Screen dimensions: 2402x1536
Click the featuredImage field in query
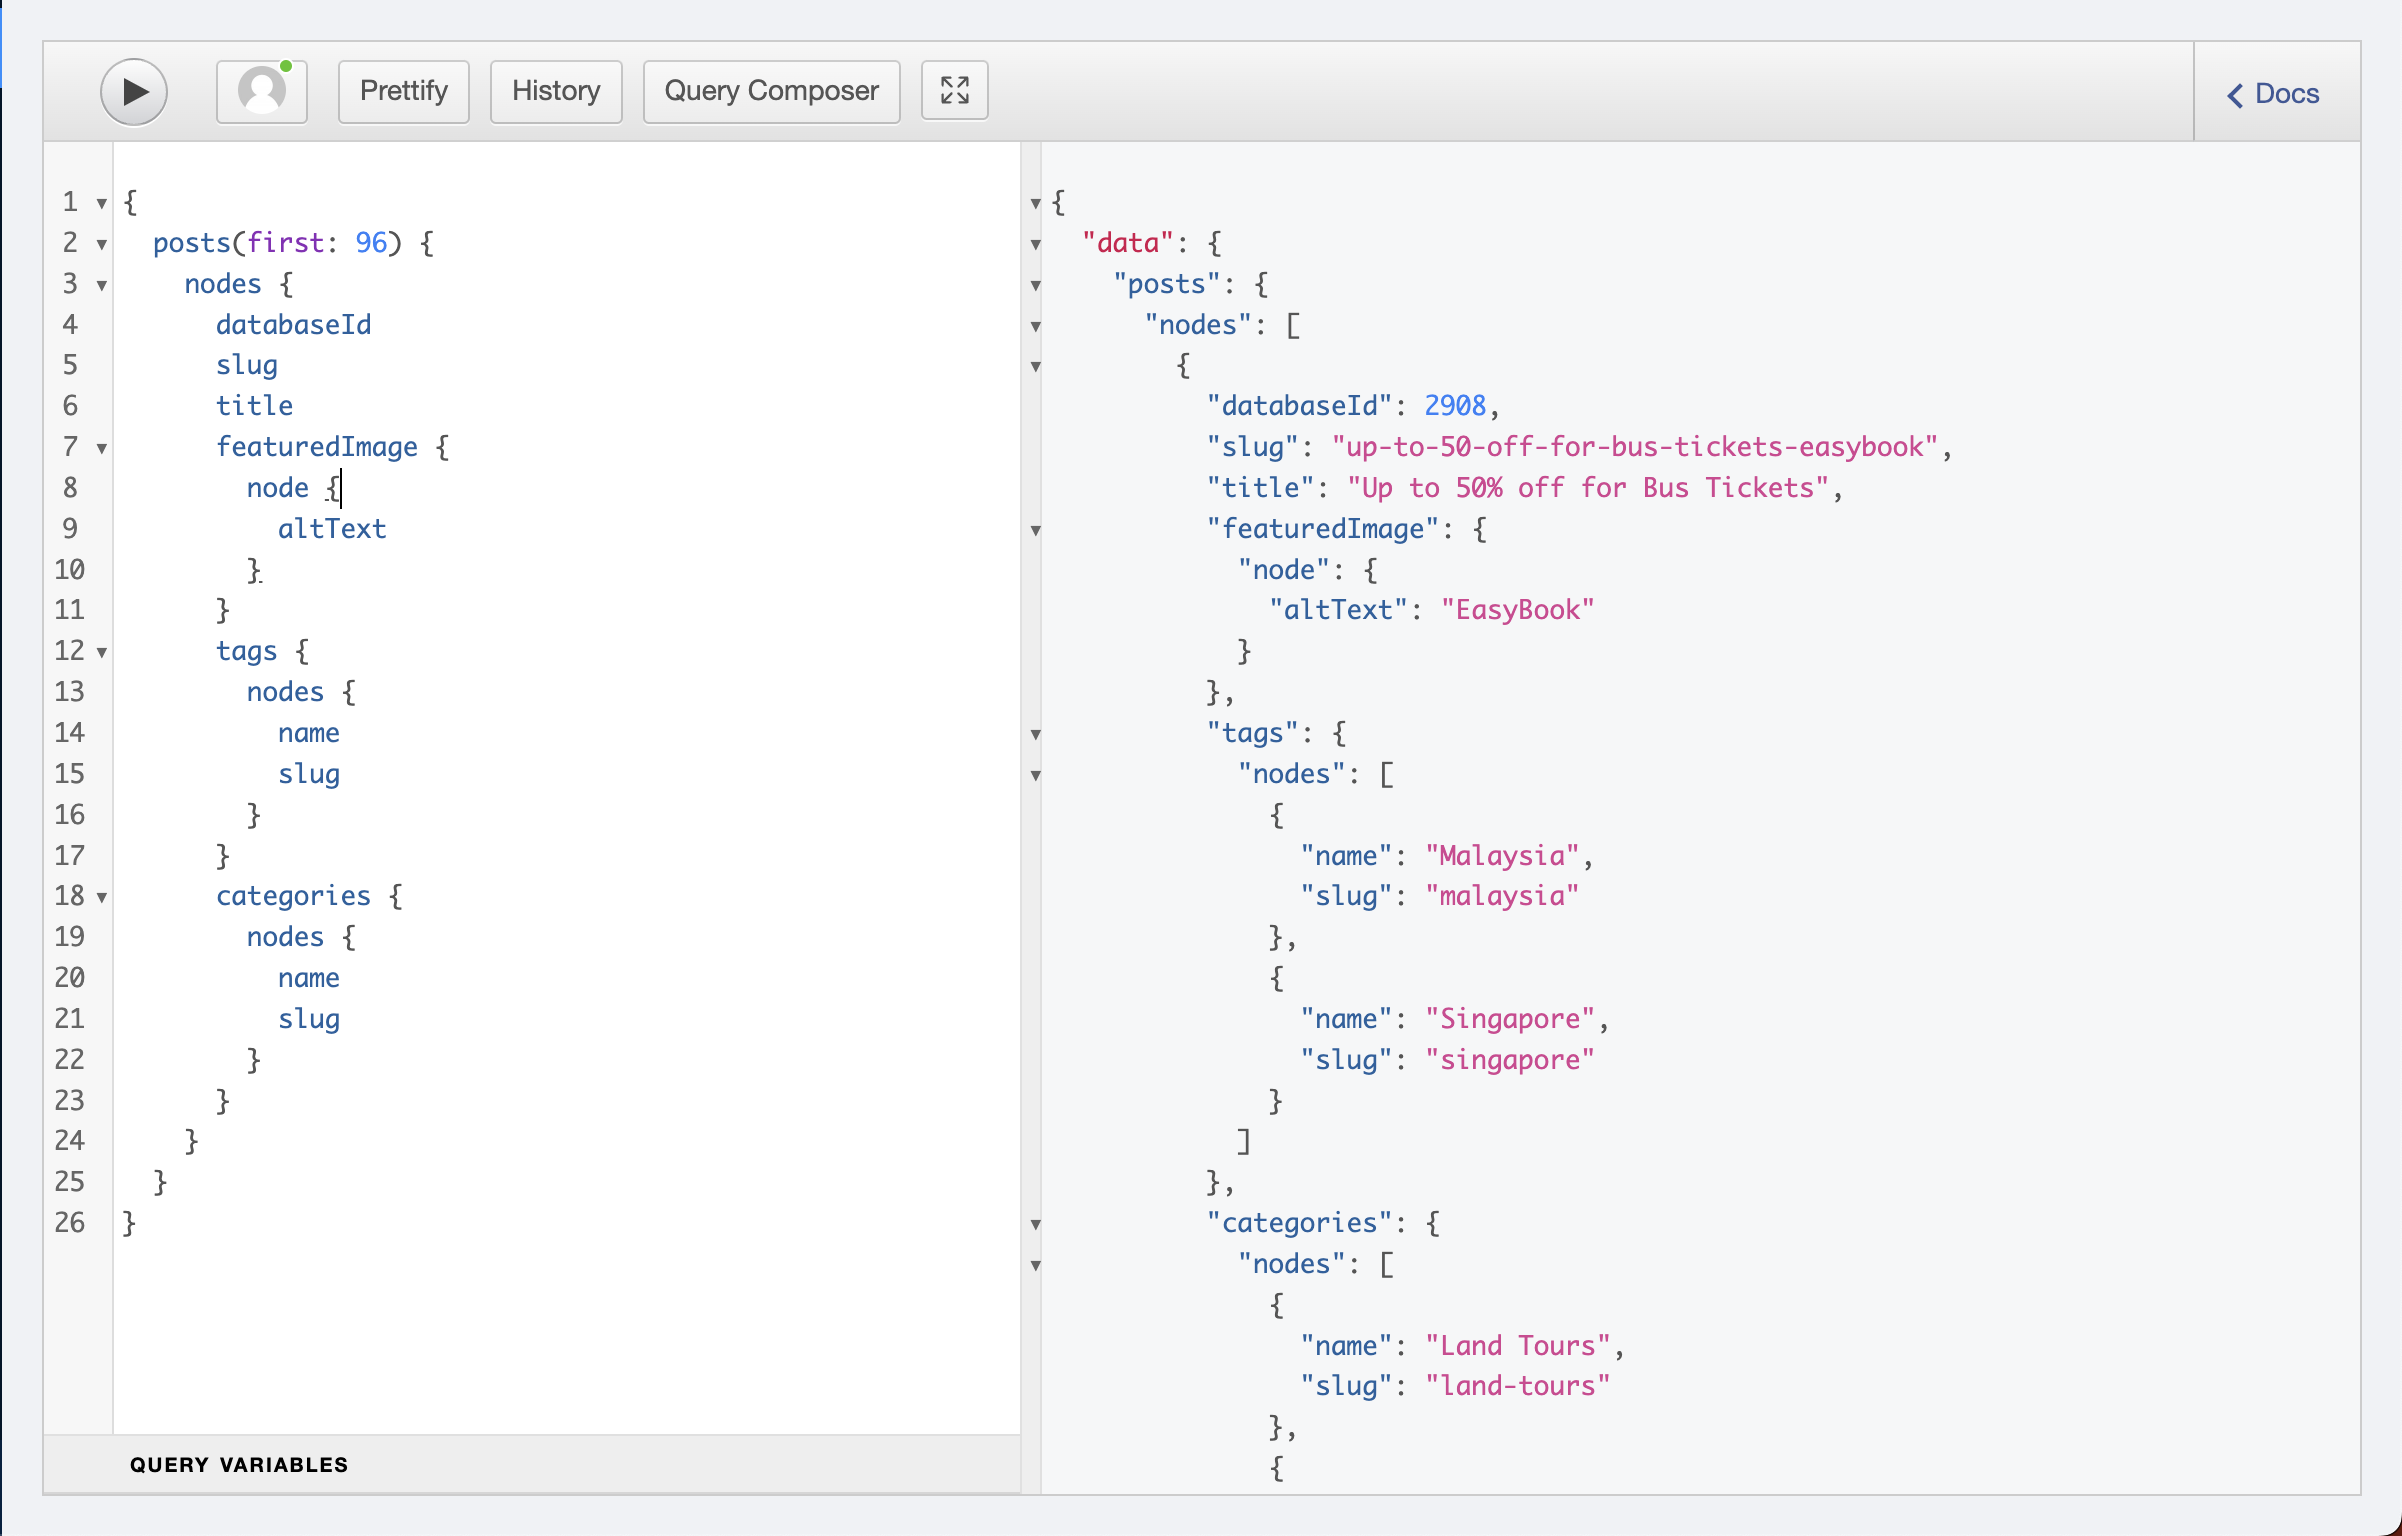click(317, 447)
